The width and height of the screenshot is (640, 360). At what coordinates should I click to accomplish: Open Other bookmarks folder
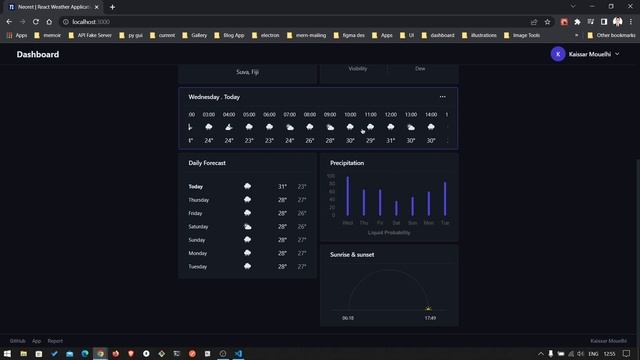click(x=611, y=36)
